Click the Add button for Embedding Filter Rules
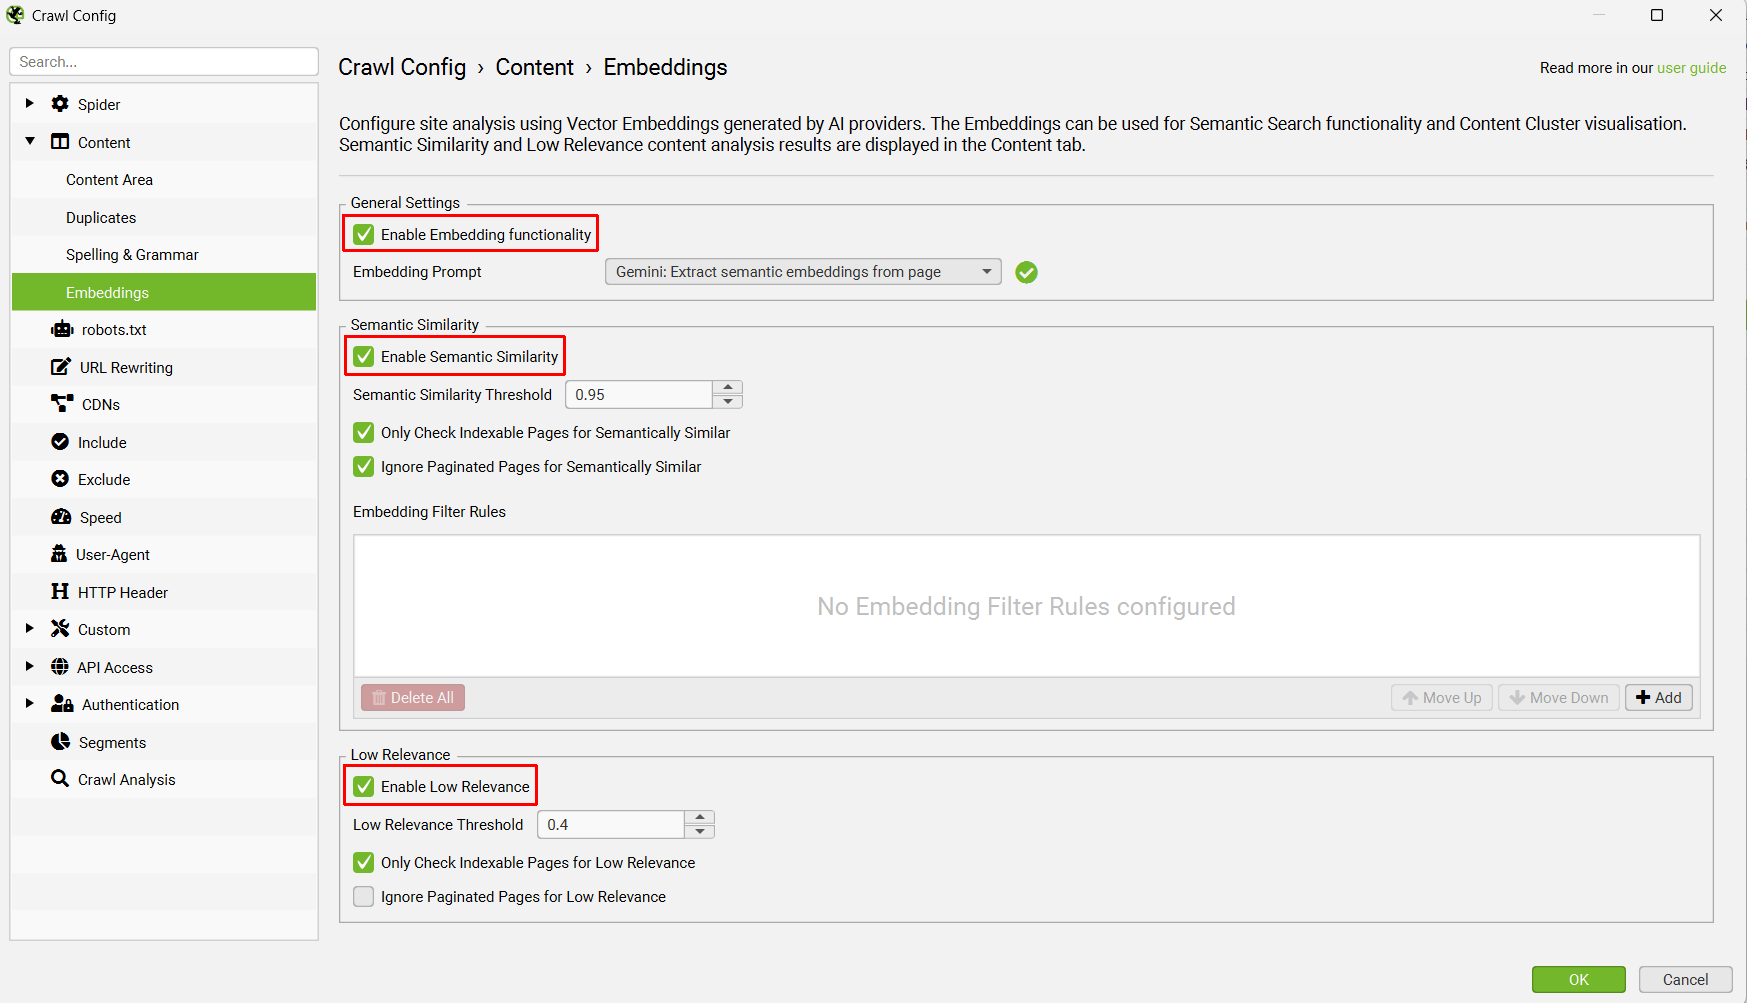The image size is (1747, 1003). (1658, 697)
